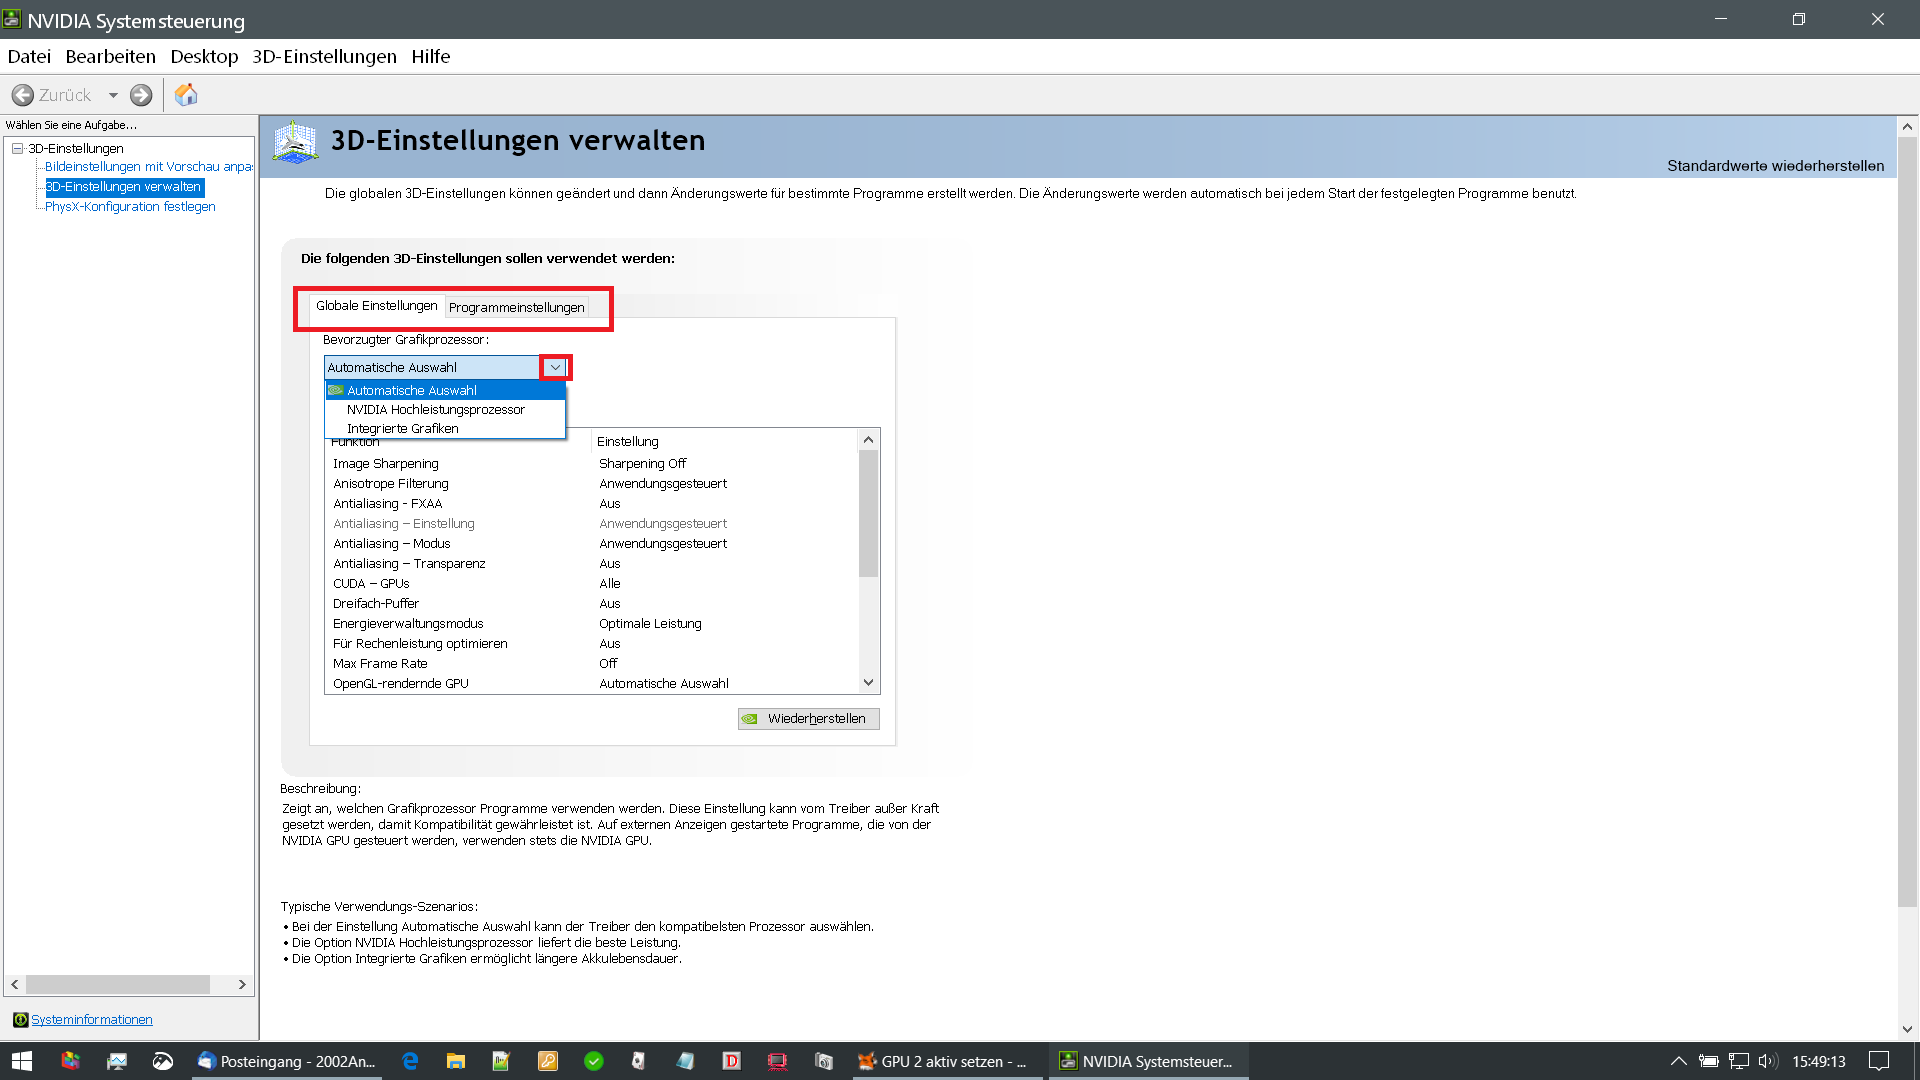Open the back history dropdown arrow
The image size is (1920, 1080).
coord(113,95)
